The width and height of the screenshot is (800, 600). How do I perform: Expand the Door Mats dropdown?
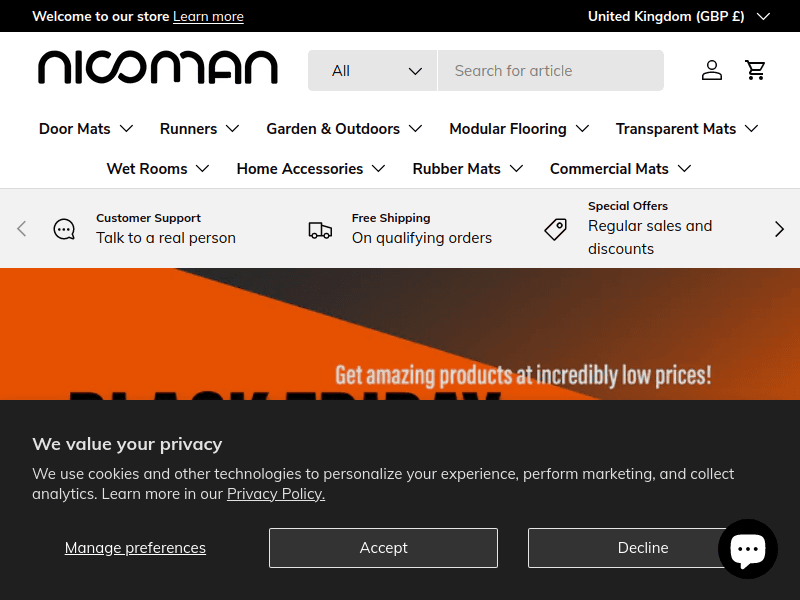(86, 128)
